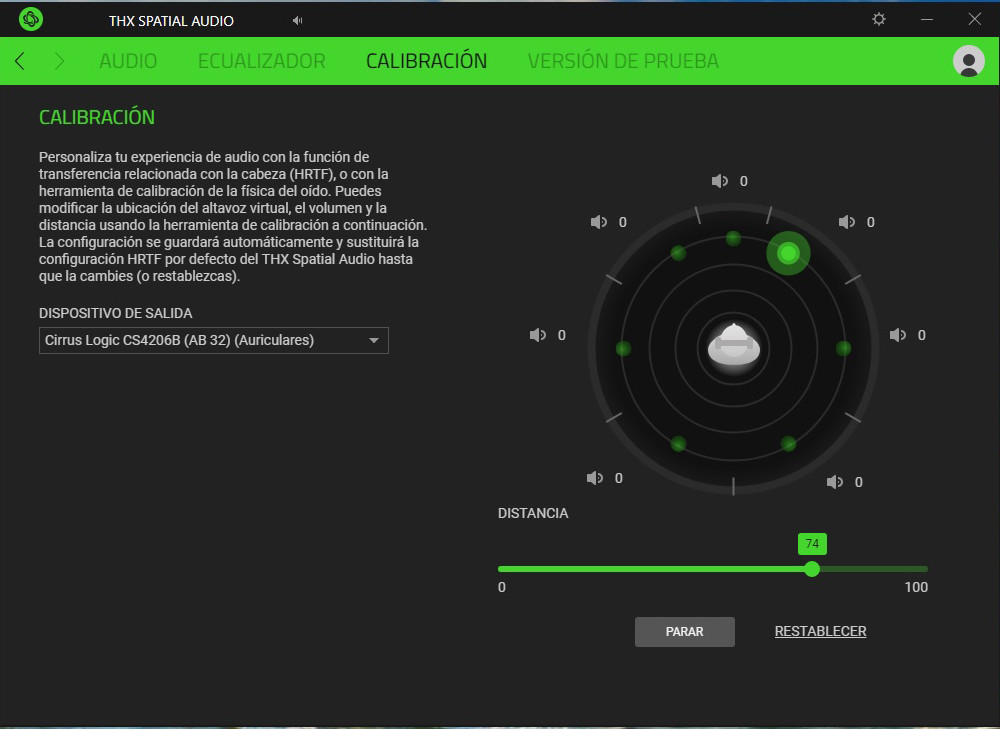Click the Distancia slider handle

[811, 569]
